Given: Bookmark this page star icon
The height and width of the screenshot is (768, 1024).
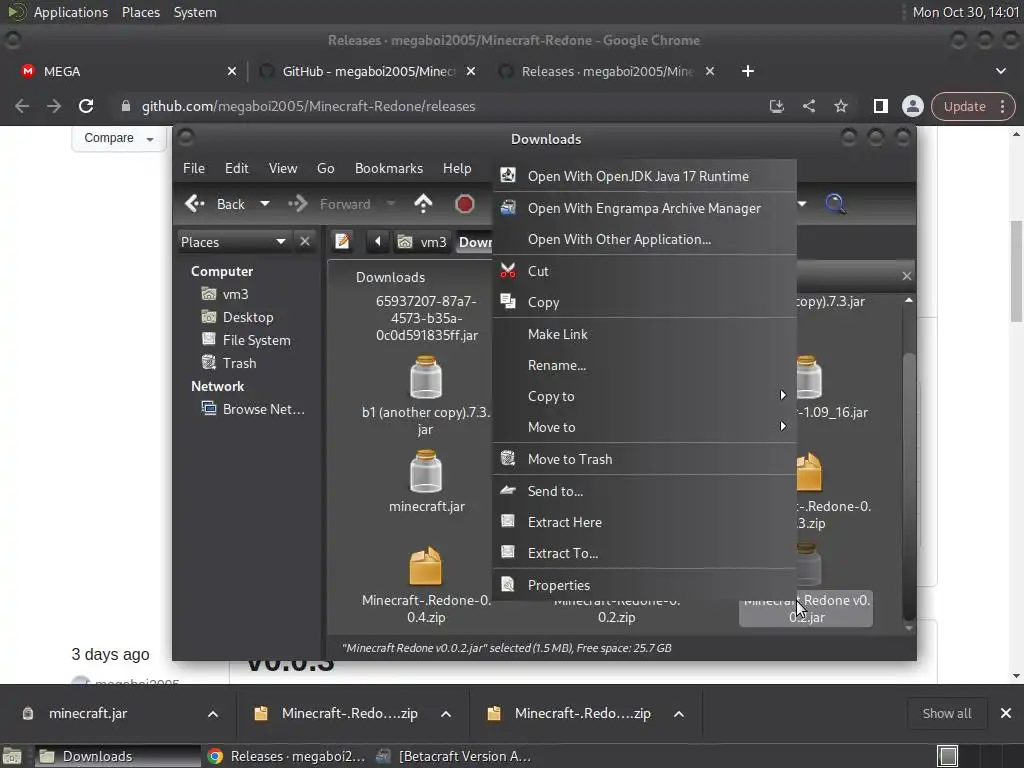Looking at the screenshot, I should 841,106.
